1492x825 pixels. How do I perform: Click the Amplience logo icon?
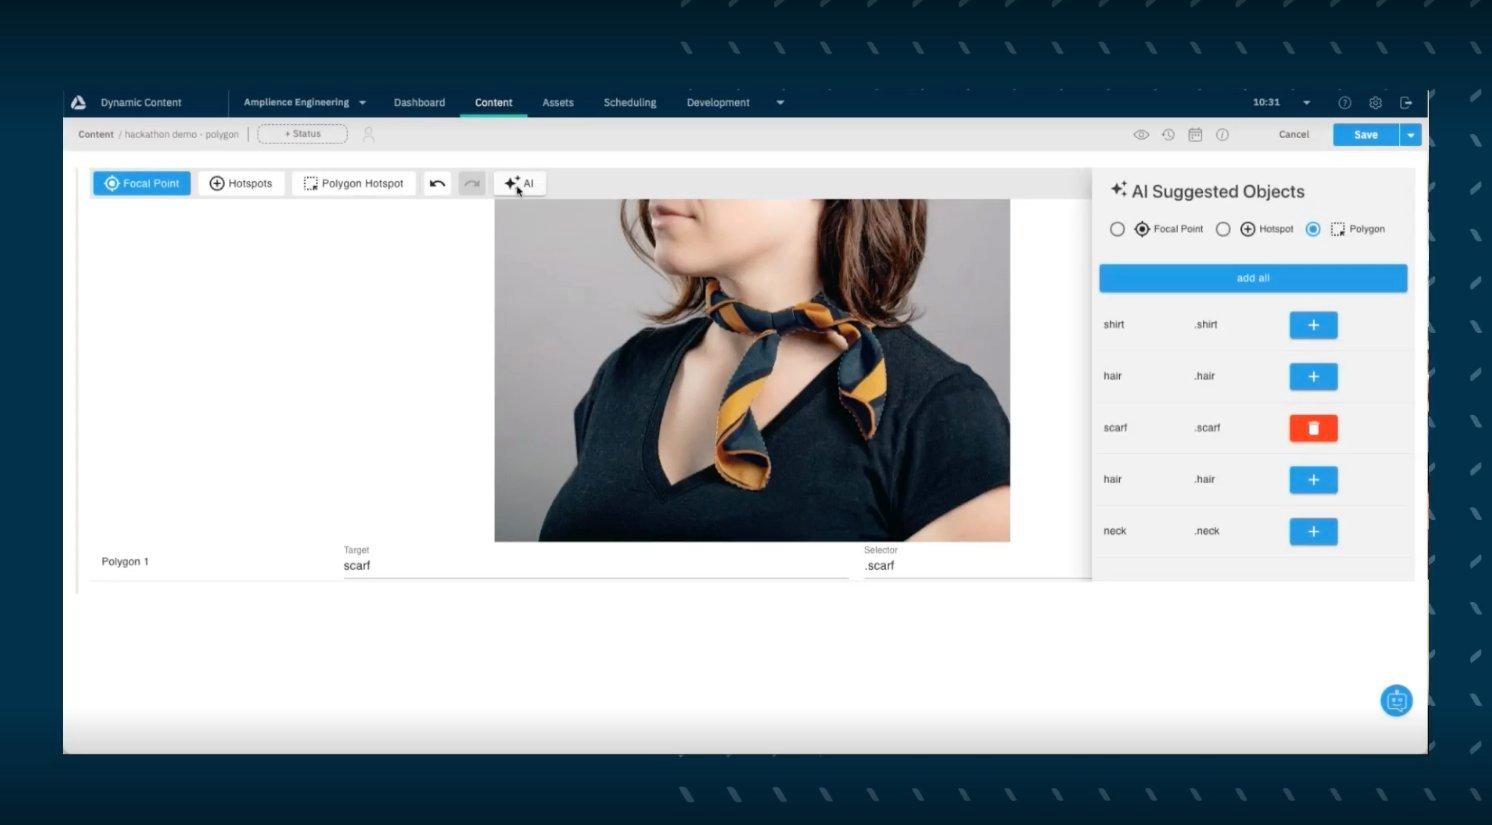(78, 102)
